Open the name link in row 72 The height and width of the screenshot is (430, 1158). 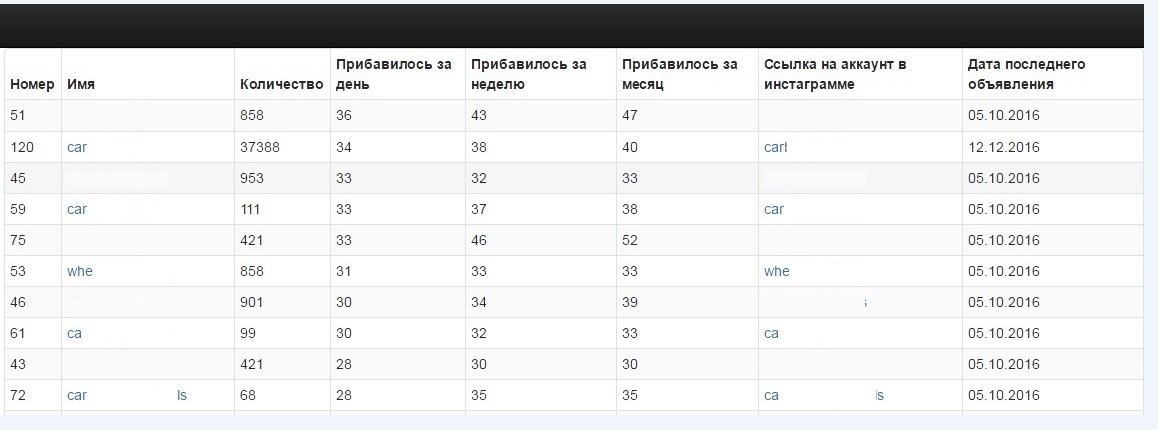(x=127, y=395)
